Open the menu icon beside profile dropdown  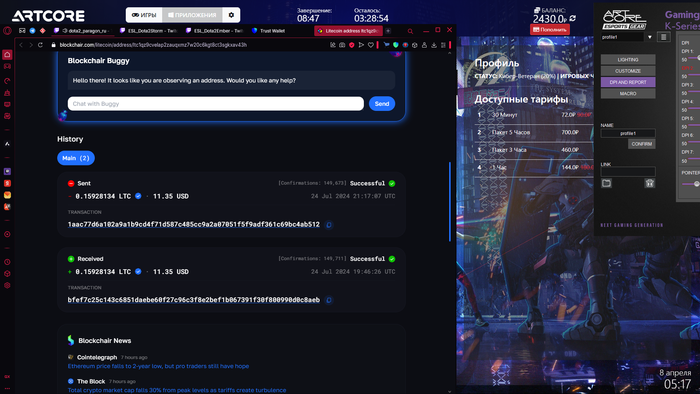pyautogui.click(x=664, y=37)
